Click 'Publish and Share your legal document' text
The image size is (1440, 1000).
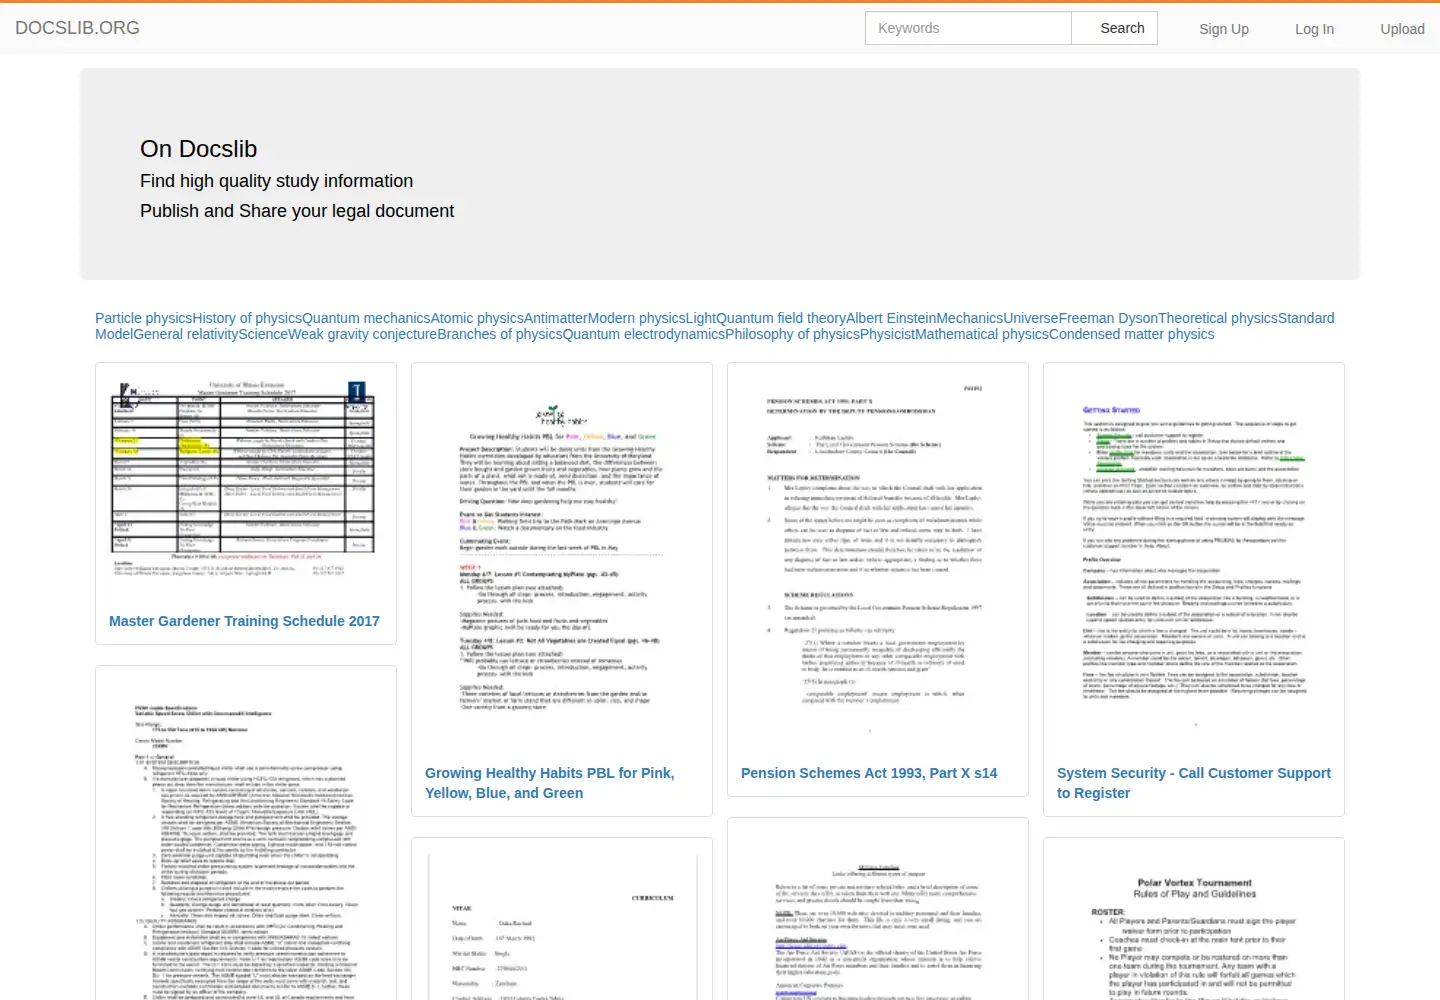tap(297, 211)
